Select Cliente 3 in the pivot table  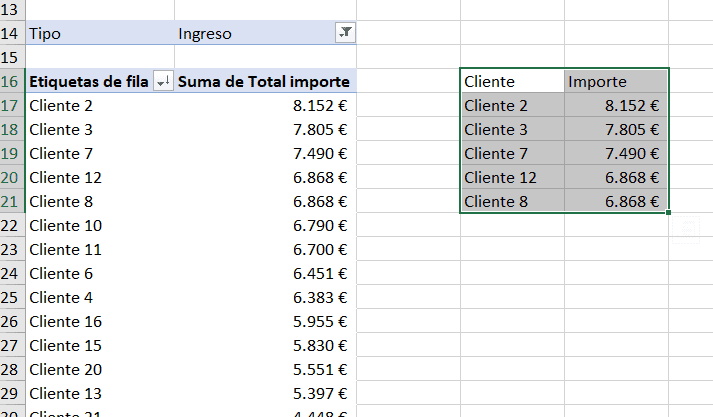pos(100,130)
